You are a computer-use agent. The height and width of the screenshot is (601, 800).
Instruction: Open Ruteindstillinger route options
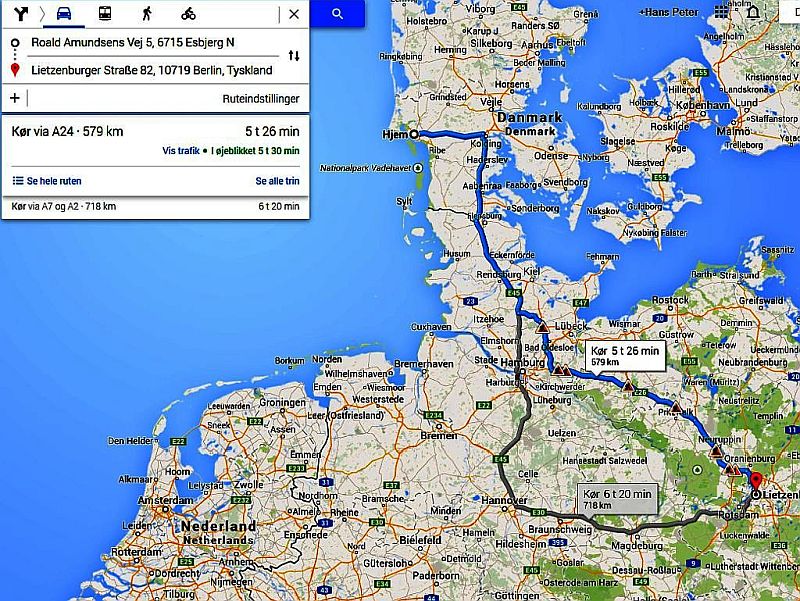point(261,99)
